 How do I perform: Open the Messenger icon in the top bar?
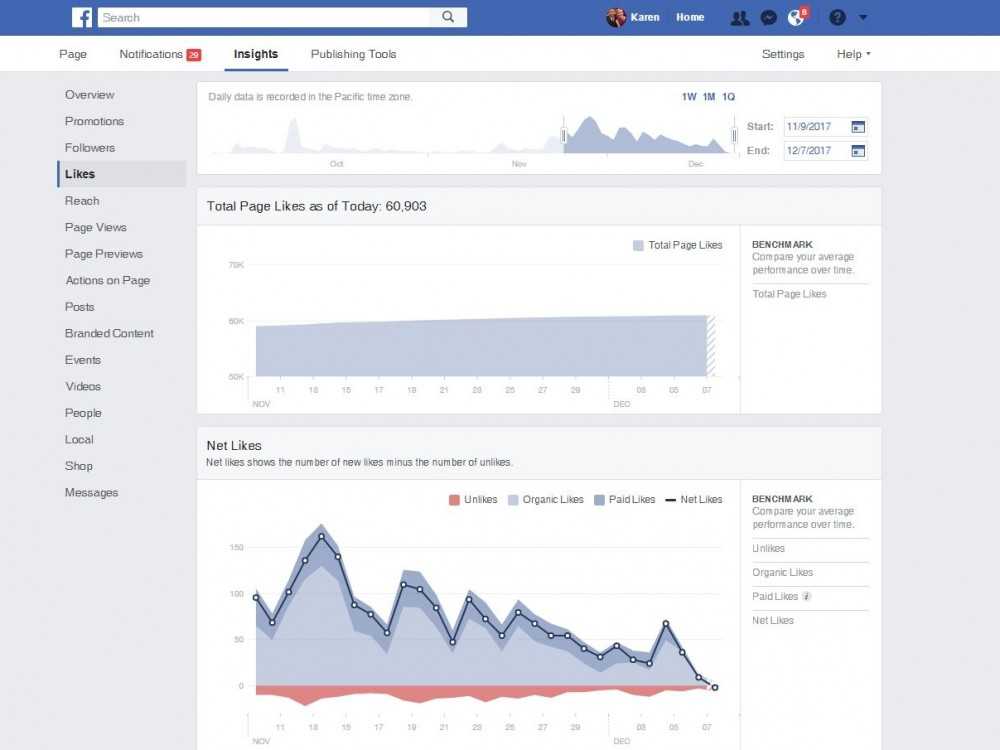(x=768, y=17)
